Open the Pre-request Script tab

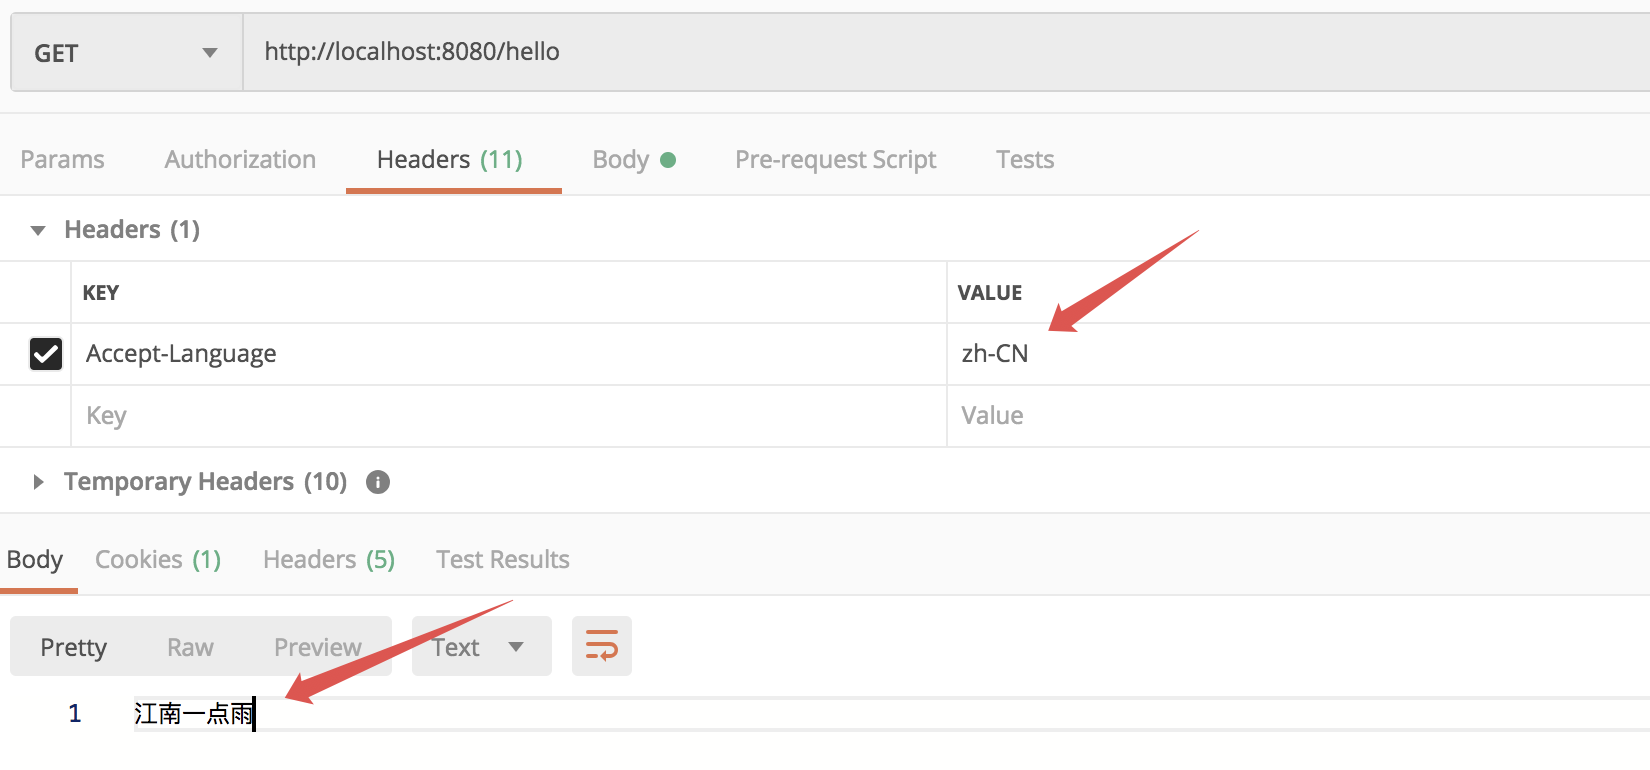coord(835,160)
